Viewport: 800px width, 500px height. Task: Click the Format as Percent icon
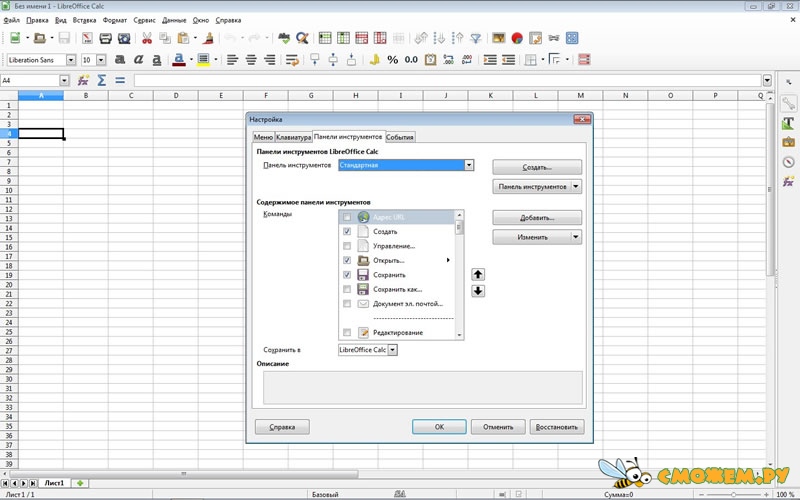392,60
